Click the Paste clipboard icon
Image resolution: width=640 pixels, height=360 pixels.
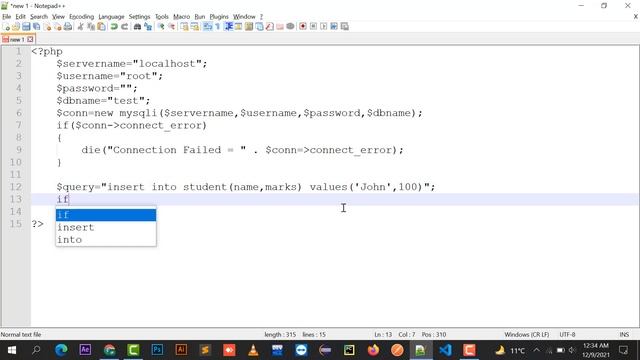(x=102, y=27)
